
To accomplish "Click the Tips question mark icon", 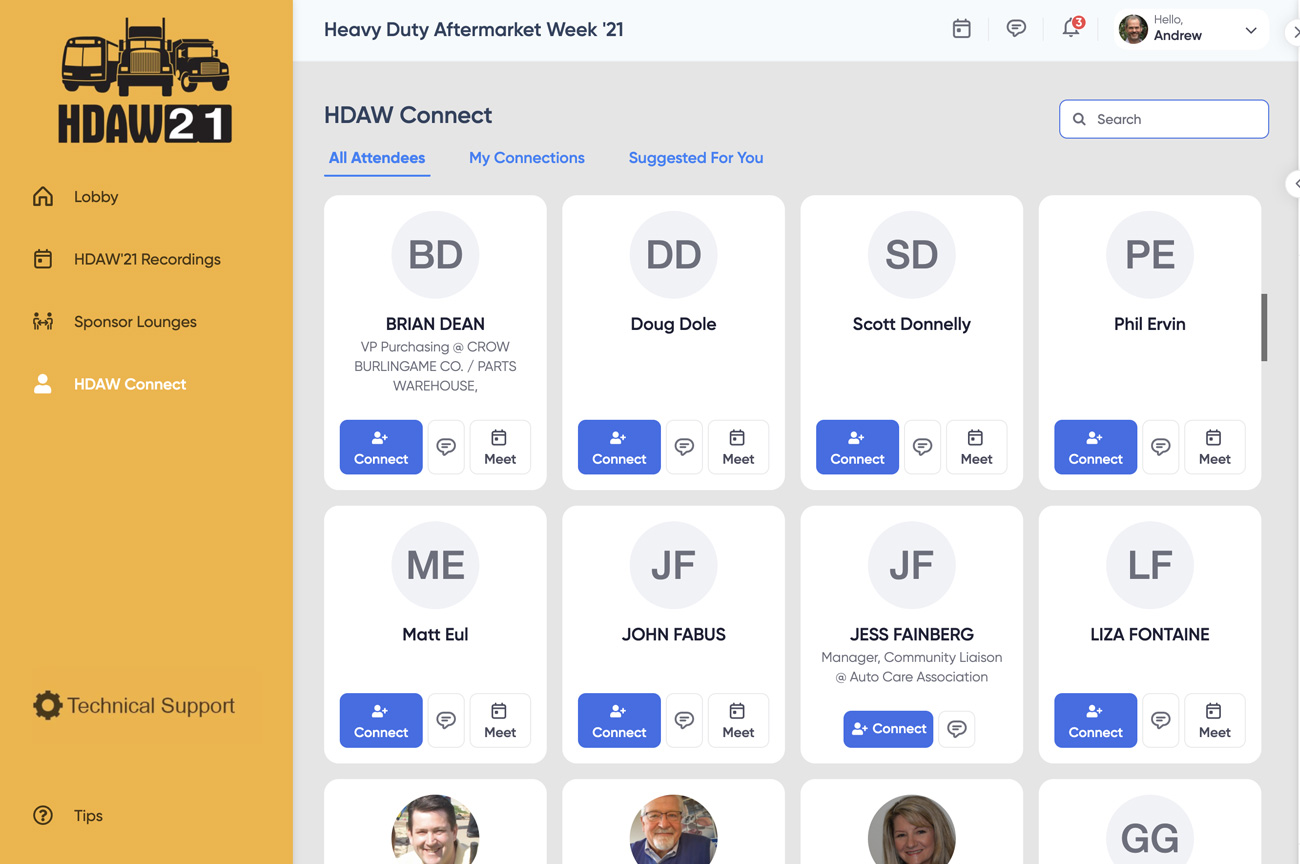I will pyautogui.click(x=43, y=815).
